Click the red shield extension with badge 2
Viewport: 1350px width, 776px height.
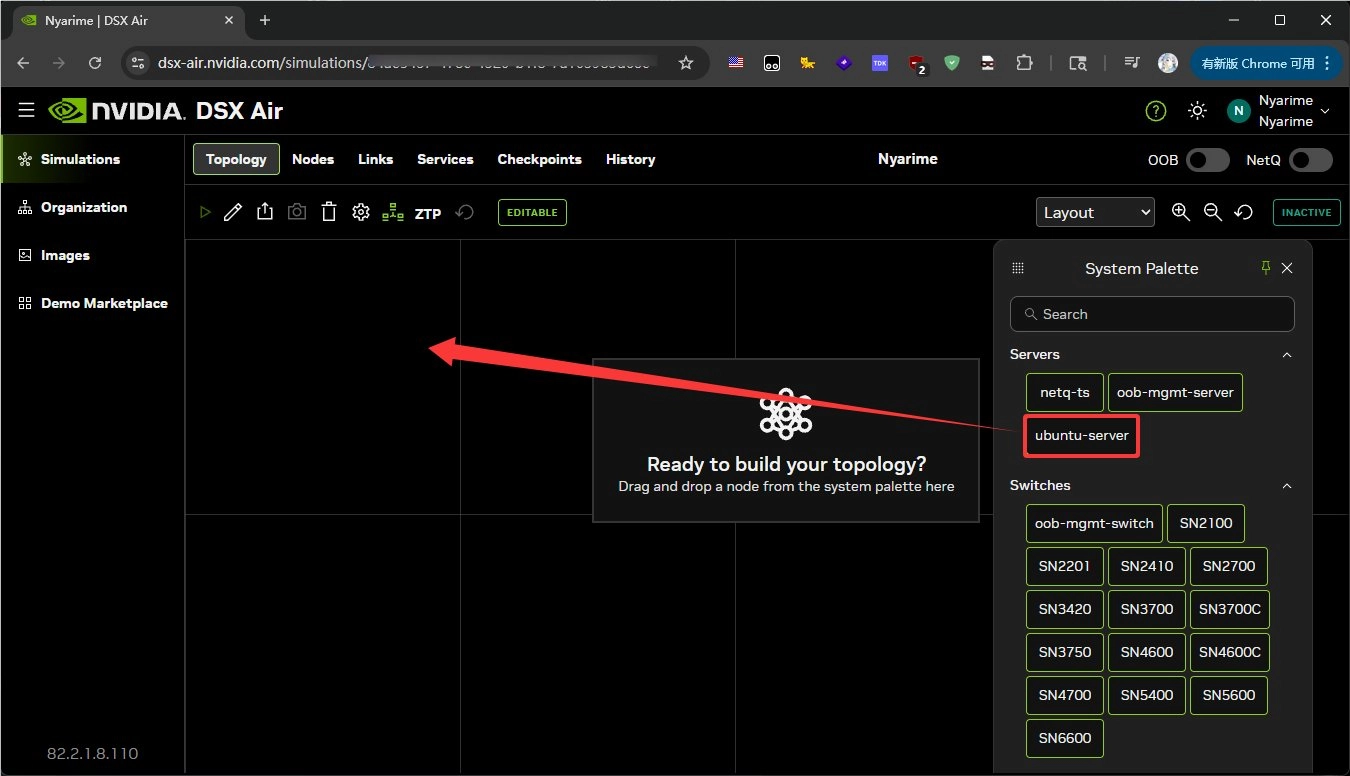(916, 64)
